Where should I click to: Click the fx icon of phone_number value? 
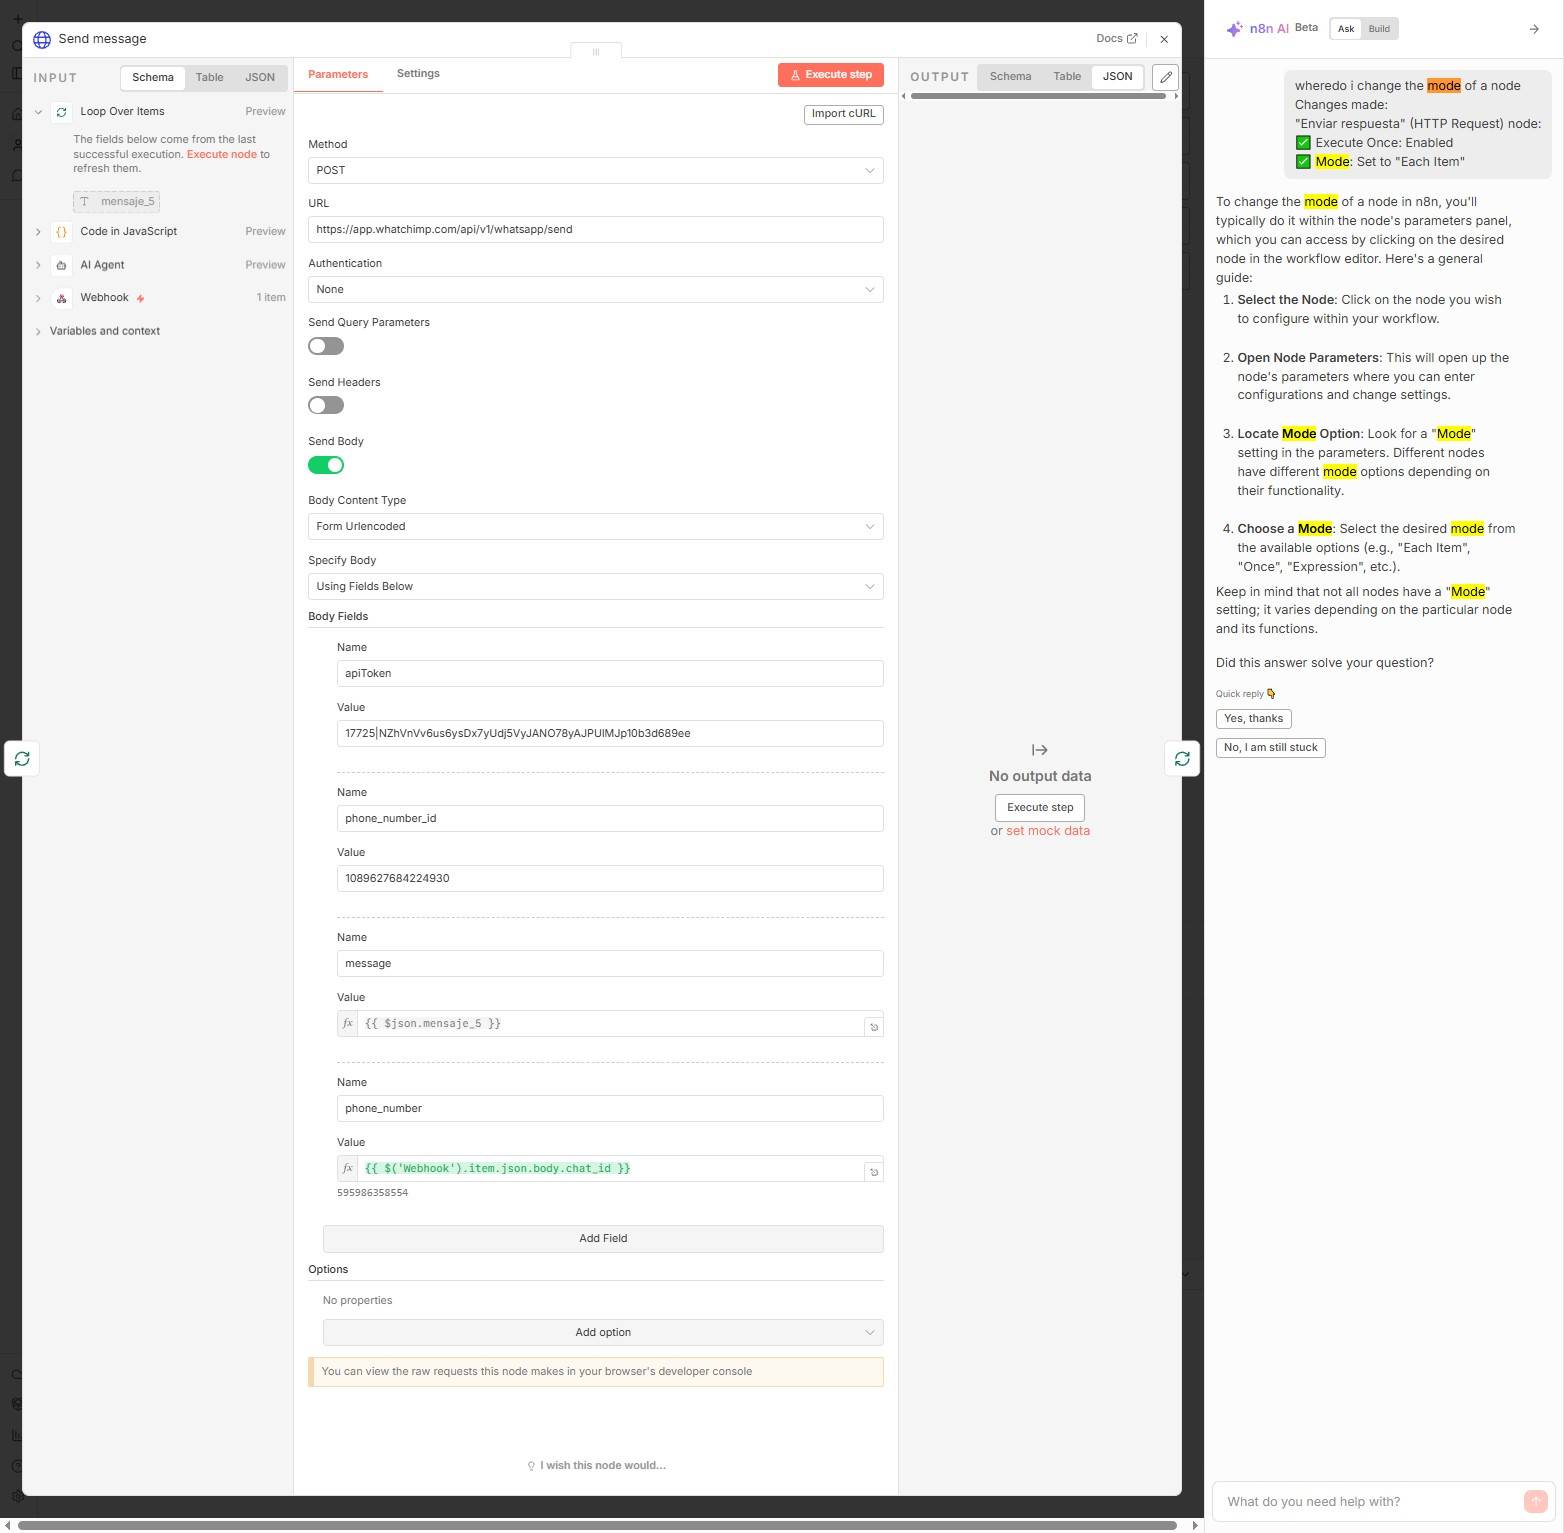tap(348, 1169)
